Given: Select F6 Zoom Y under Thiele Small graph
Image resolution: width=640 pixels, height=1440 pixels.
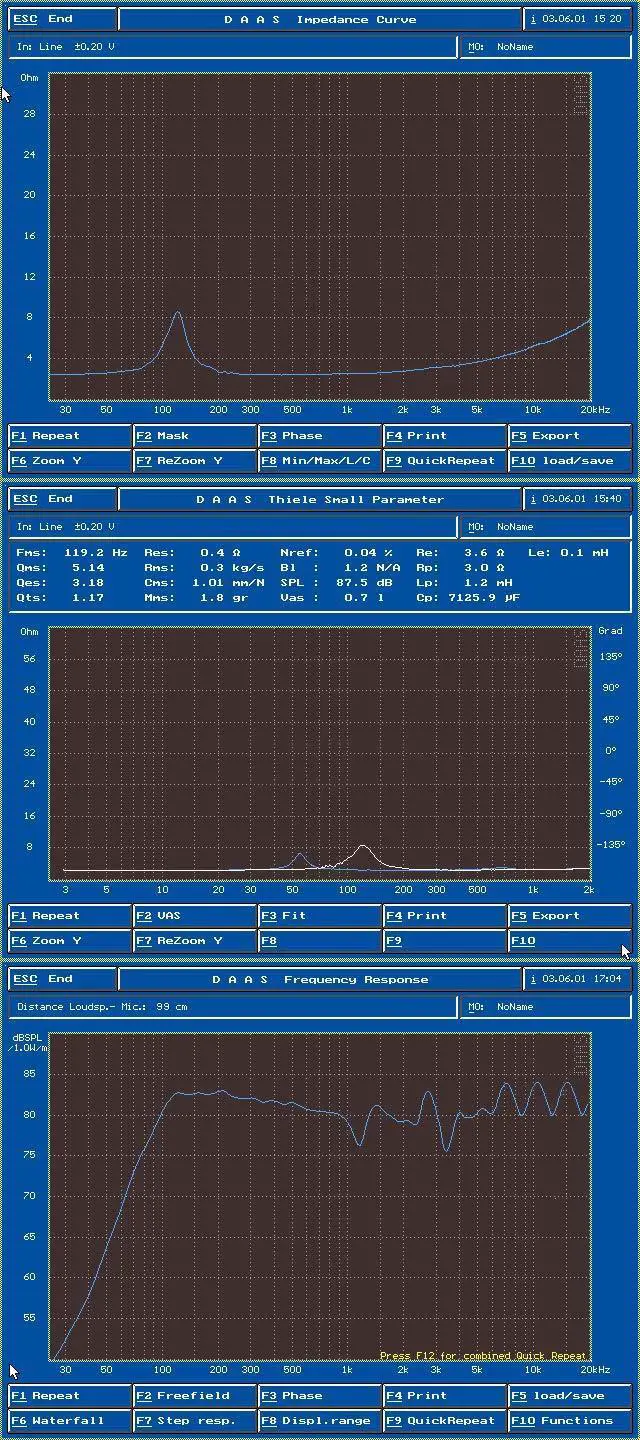Looking at the screenshot, I should 70,941.
